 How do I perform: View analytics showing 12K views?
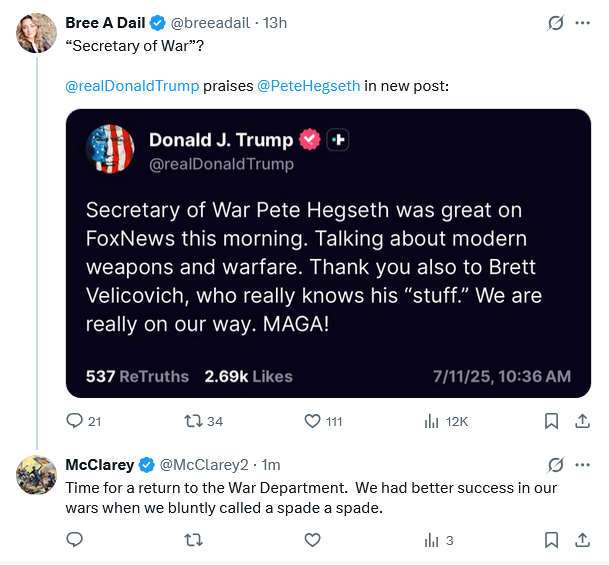[432, 421]
